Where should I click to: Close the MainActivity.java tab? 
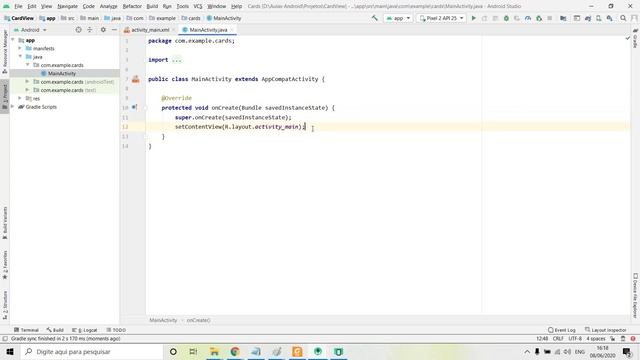click(x=231, y=30)
